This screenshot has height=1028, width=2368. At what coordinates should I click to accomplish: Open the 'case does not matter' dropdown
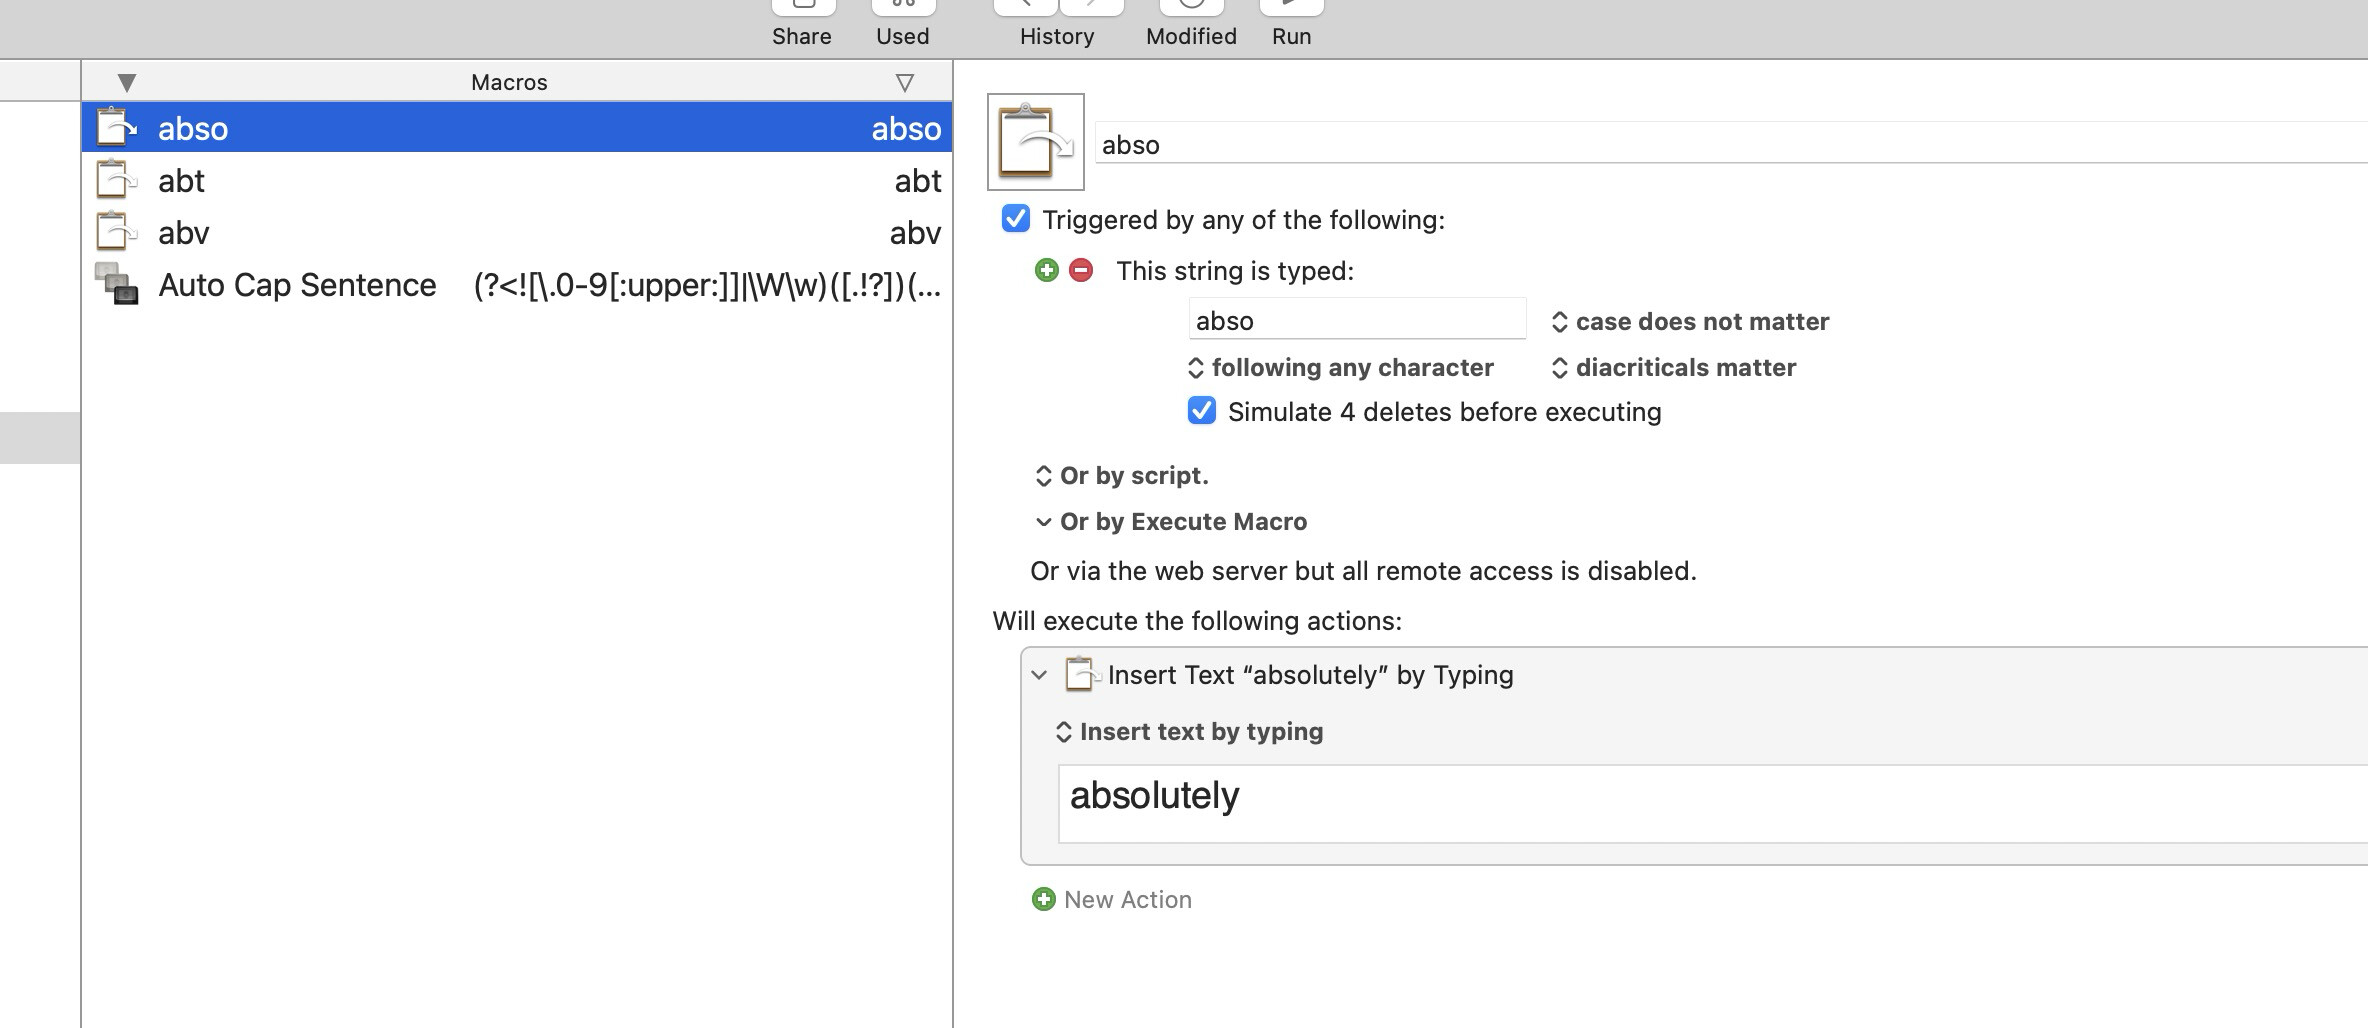point(1690,322)
